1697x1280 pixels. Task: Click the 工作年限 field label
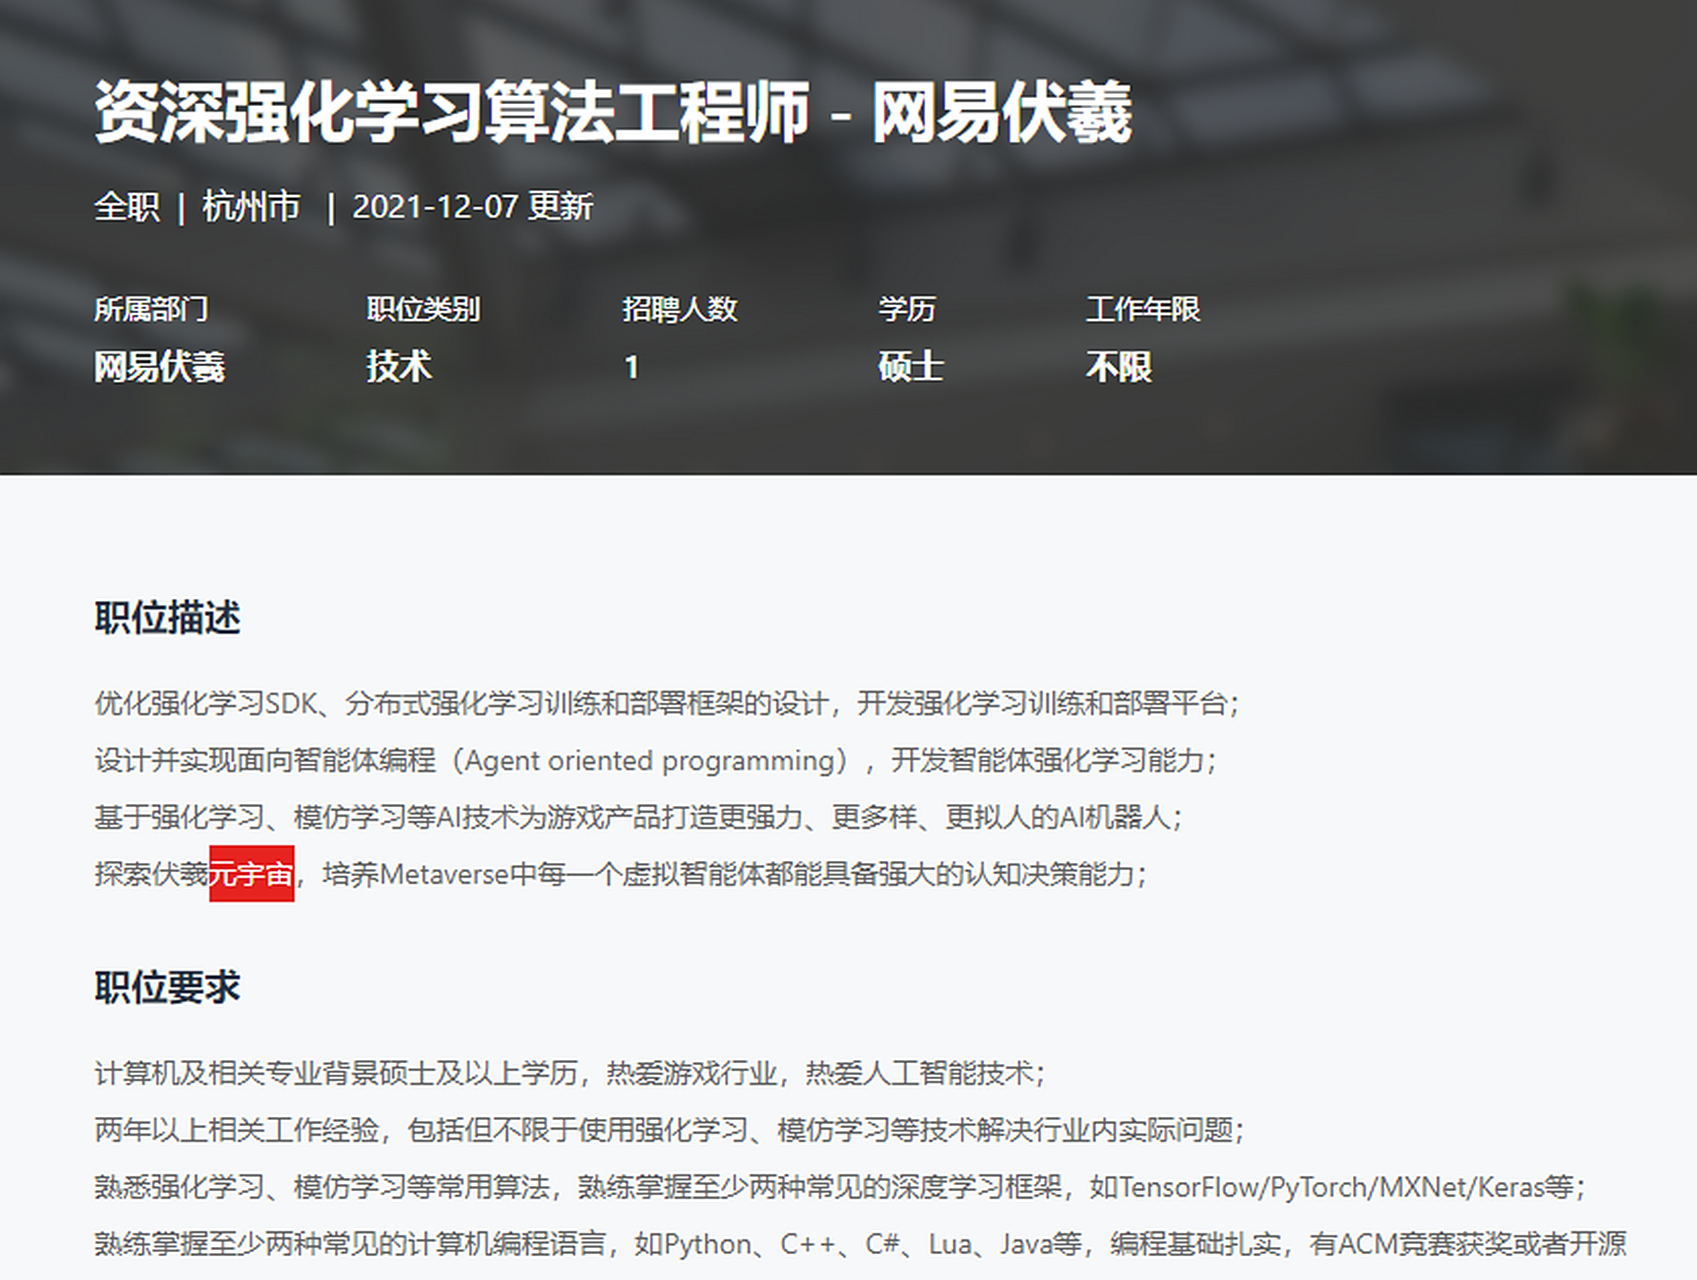[x=1146, y=310]
